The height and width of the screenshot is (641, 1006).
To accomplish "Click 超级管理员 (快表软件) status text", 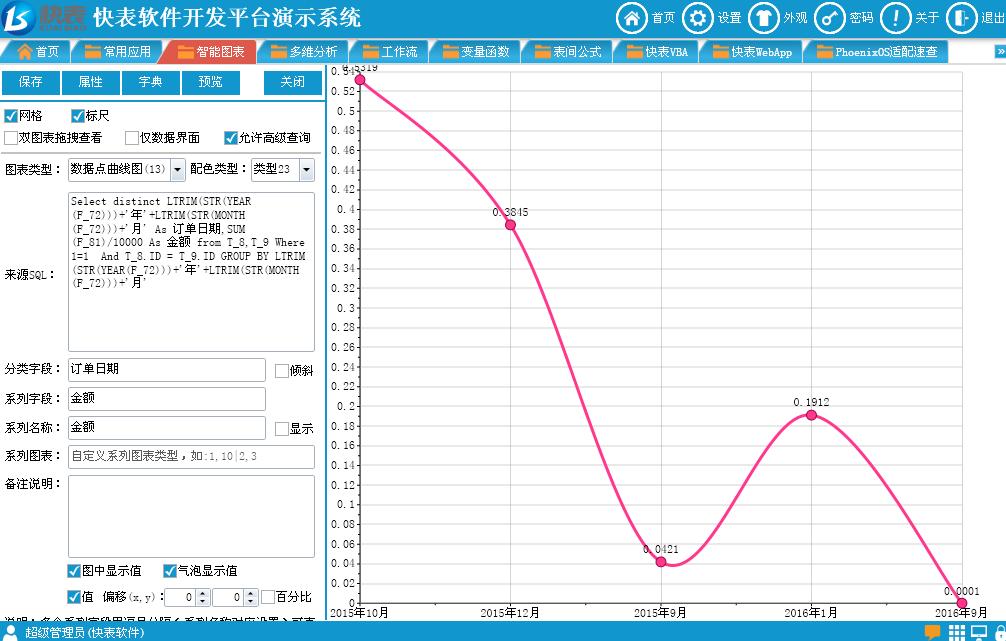I will tap(84, 633).
